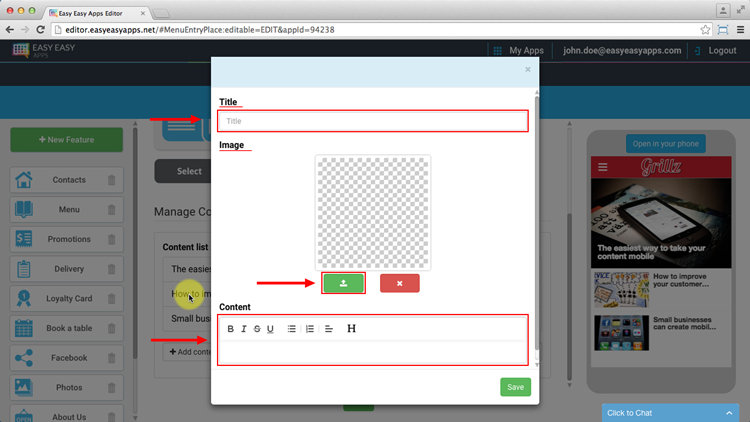Click the feature sidebar scrollbar
Screen dimensions: 750x422
[x=135, y=243]
